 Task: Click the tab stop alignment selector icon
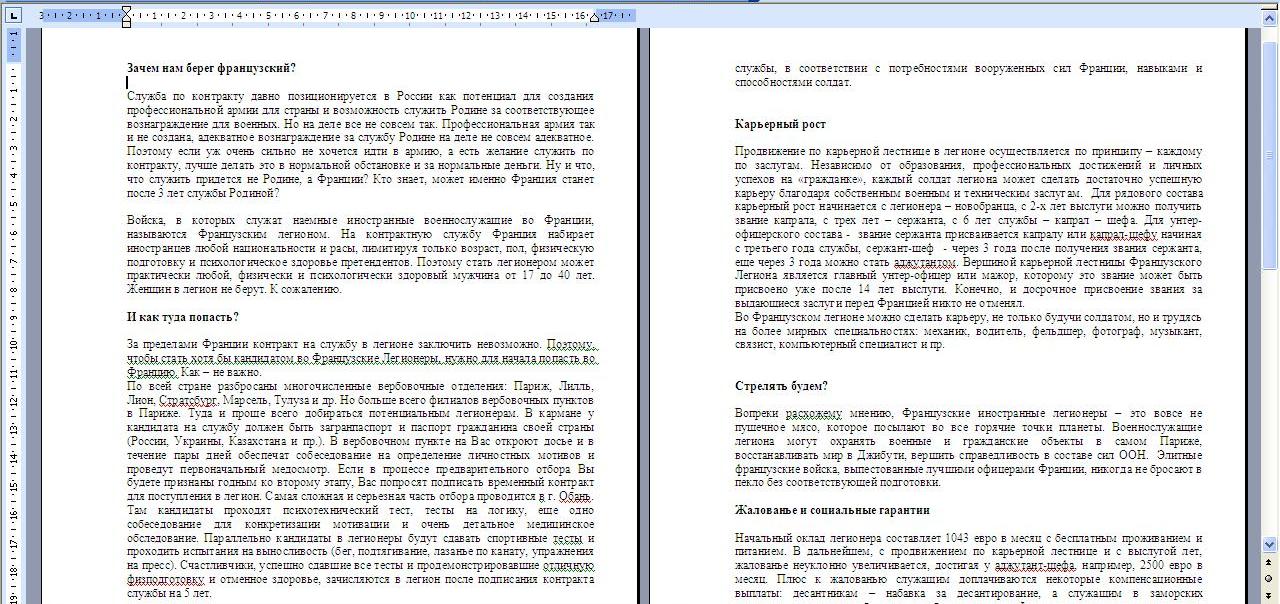(x=14, y=16)
